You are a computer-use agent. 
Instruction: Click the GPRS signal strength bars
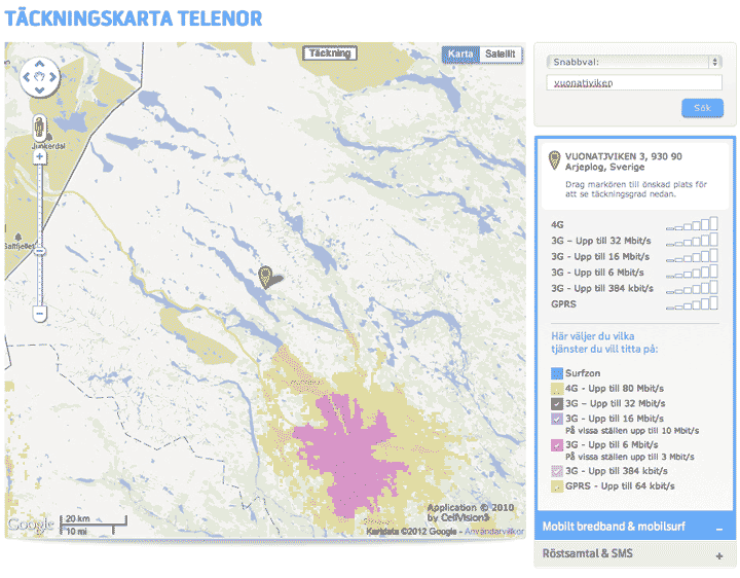pyautogui.click(x=692, y=303)
